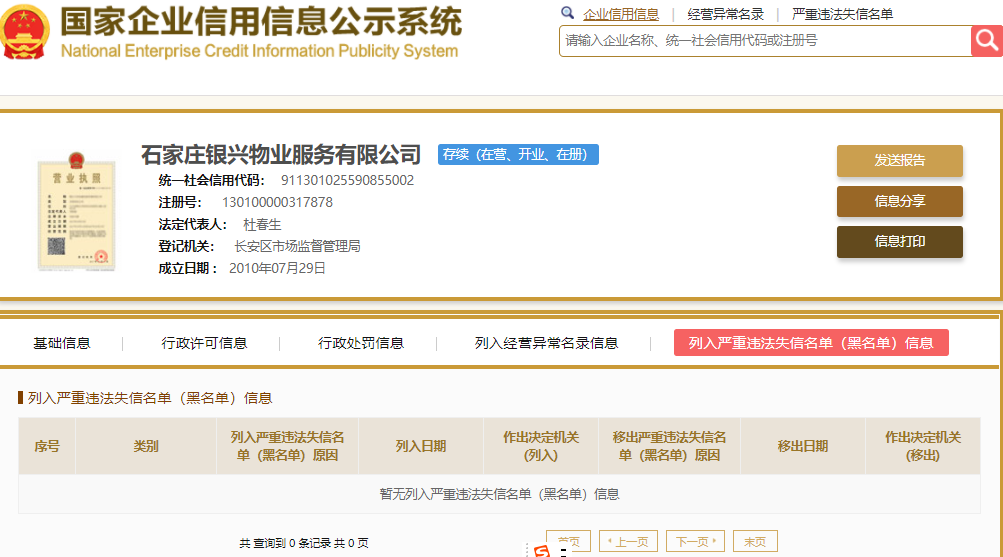The image size is (1003, 557).
Task: Switch to the 行政处罚信息 tab
Action: pyautogui.click(x=361, y=343)
